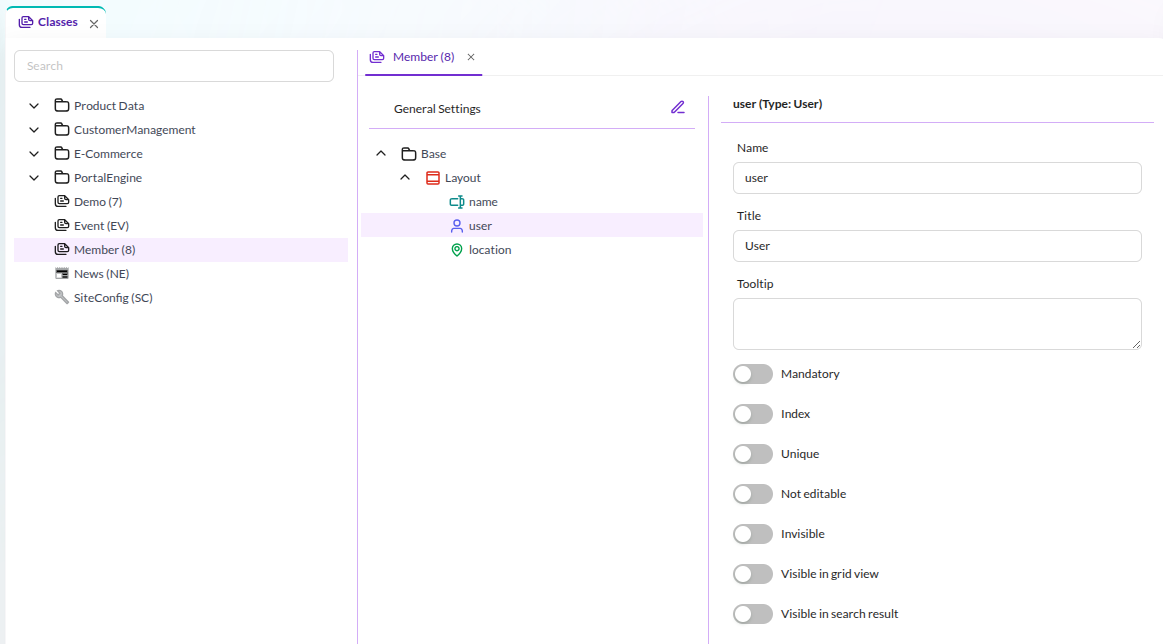Click the 'user (Type: User)' header text
This screenshot has width=1163, height=644.
[x=777, y=104]
